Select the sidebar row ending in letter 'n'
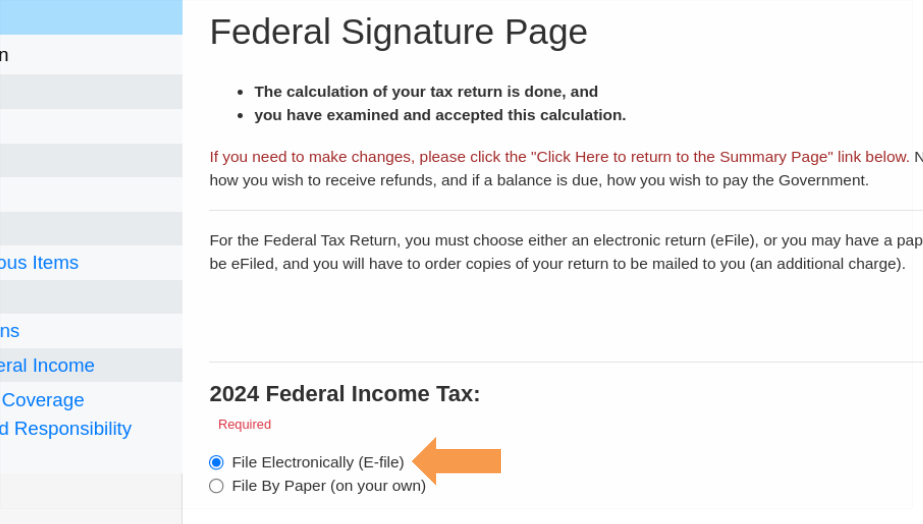The height and width of the screenshot is (524, 923). click(91, 55)
